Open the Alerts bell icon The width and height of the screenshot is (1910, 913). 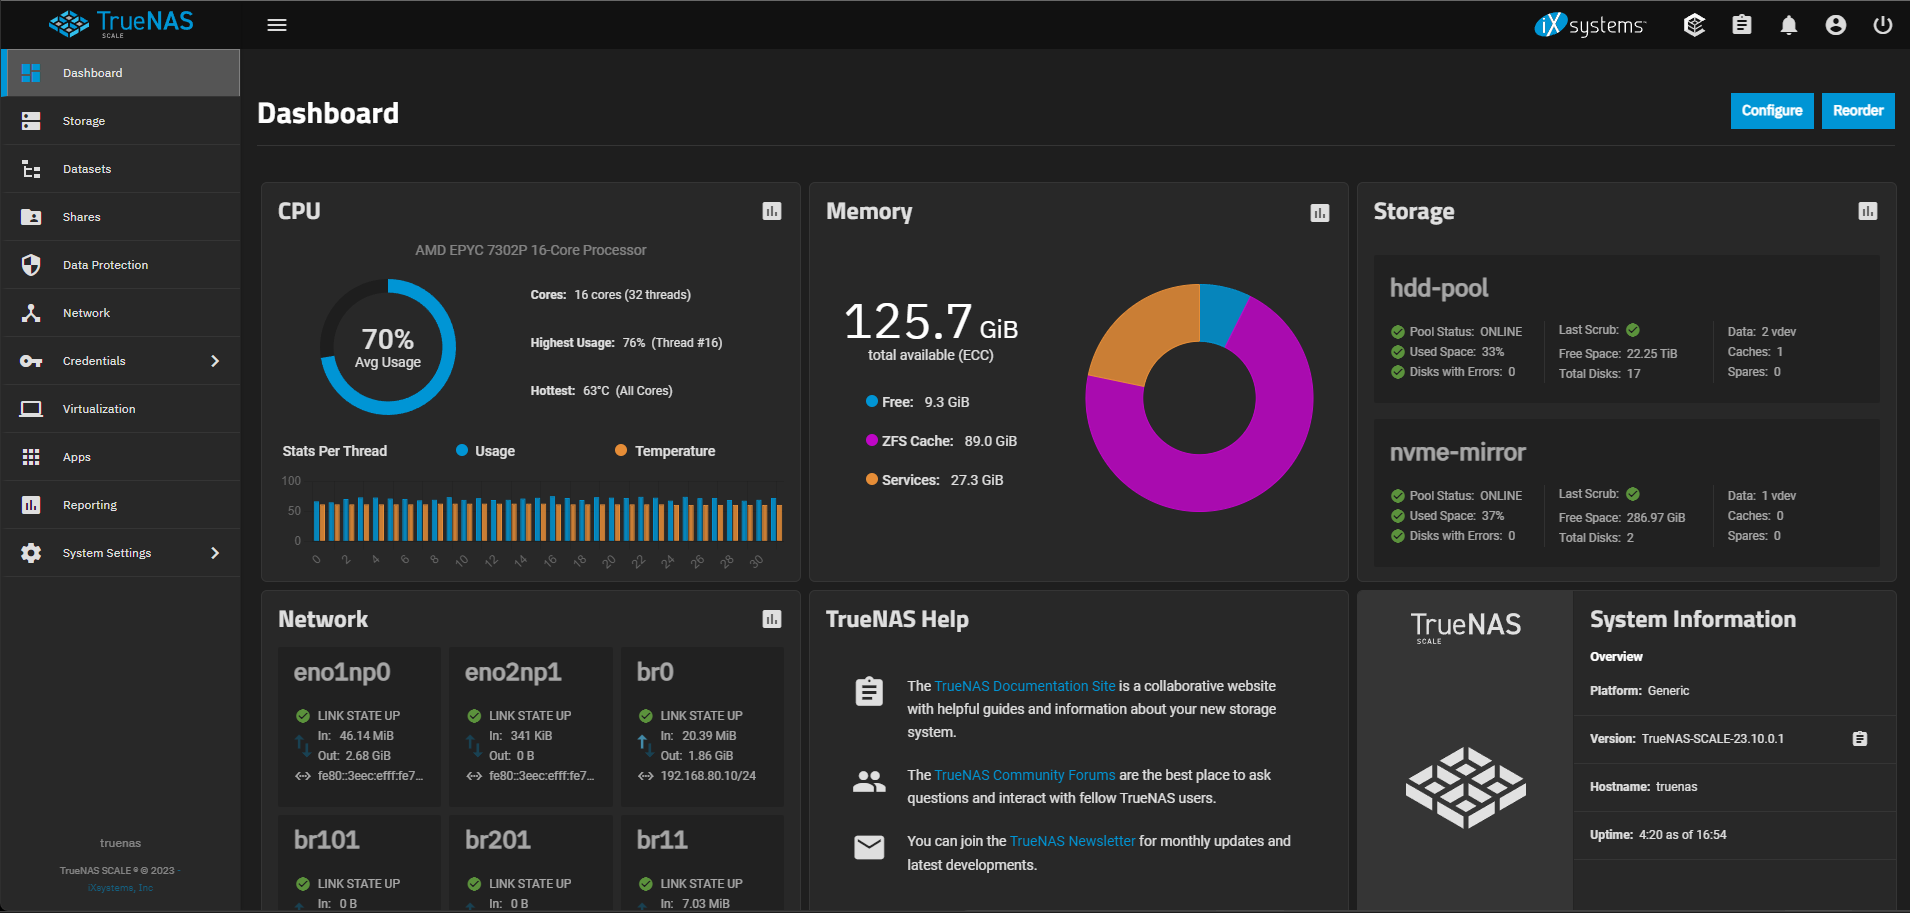1789,25
